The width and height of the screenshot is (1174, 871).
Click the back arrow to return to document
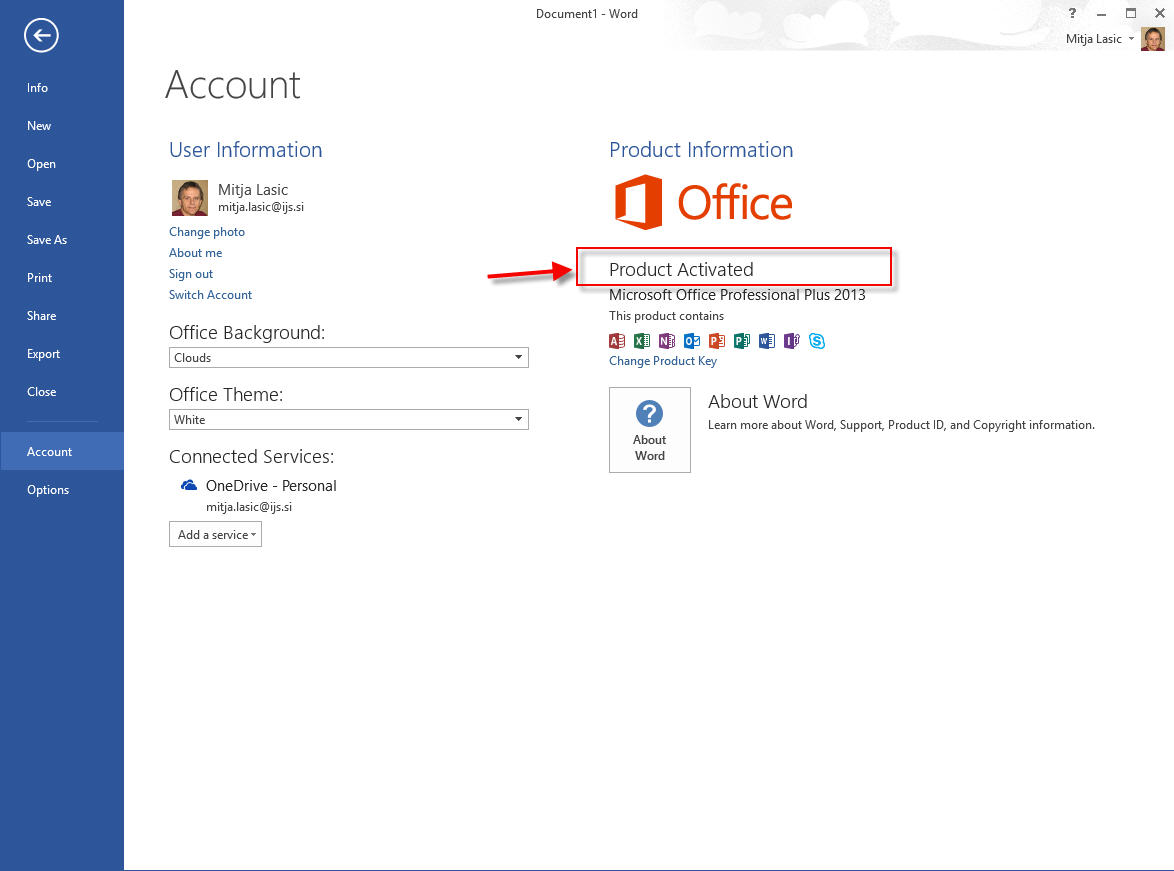(42, 37)
